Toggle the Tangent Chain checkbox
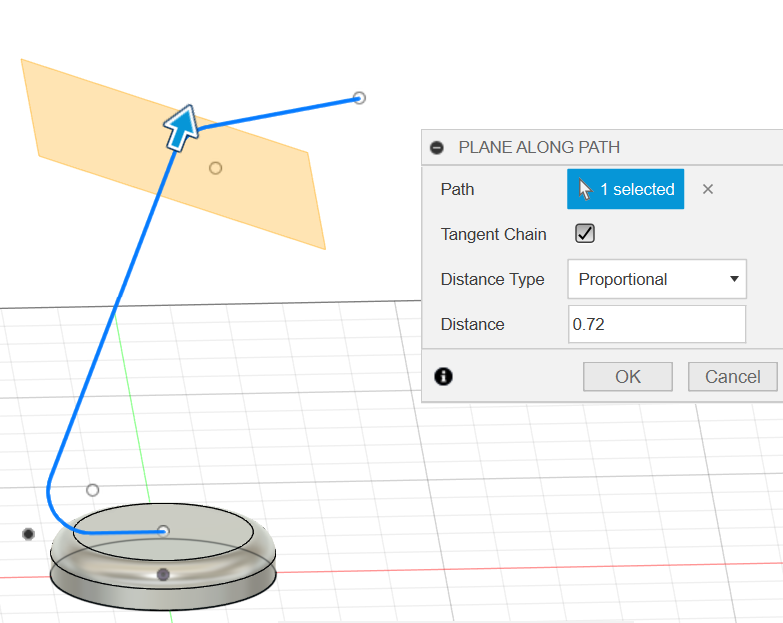This screenshot has height=623, width=783. [585, 234]
